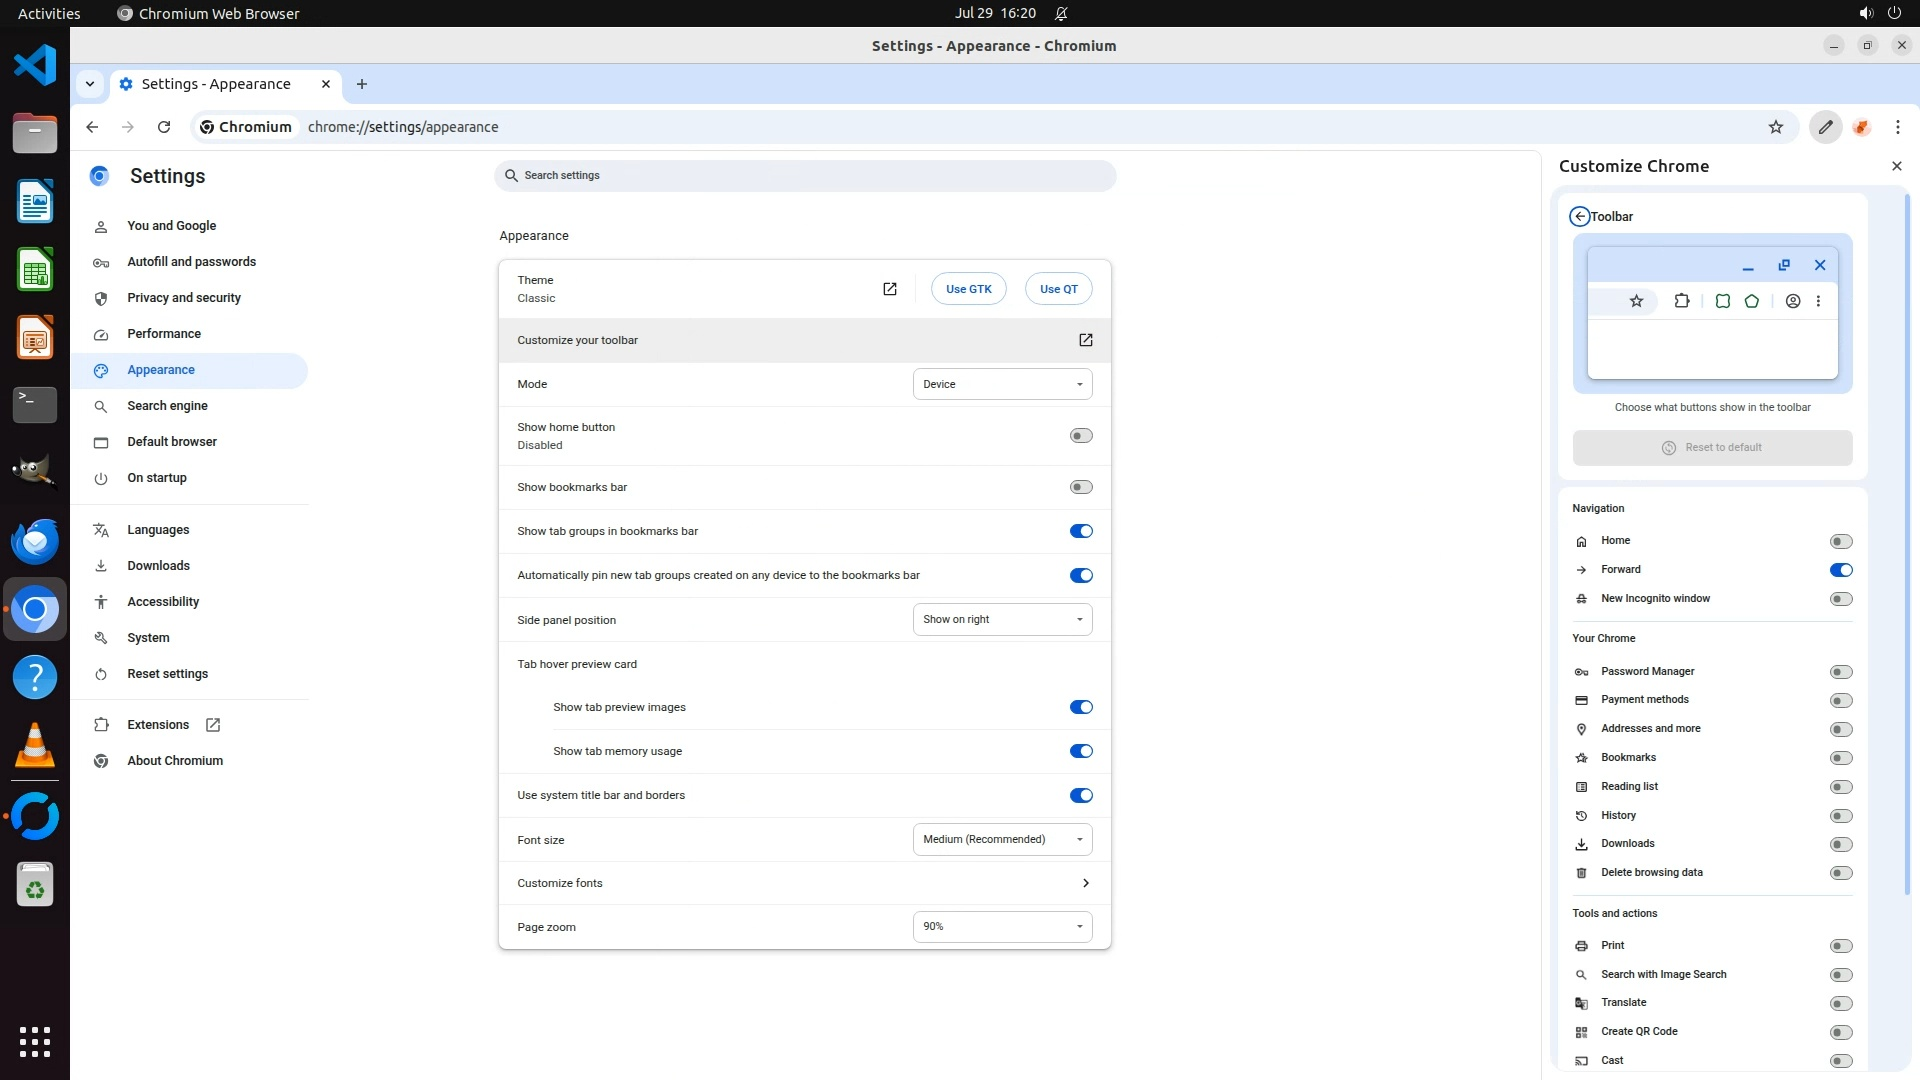Open Privacy and security settings section
Viewport: 1920px width, 1080px height.
click(x=184, y=298)
